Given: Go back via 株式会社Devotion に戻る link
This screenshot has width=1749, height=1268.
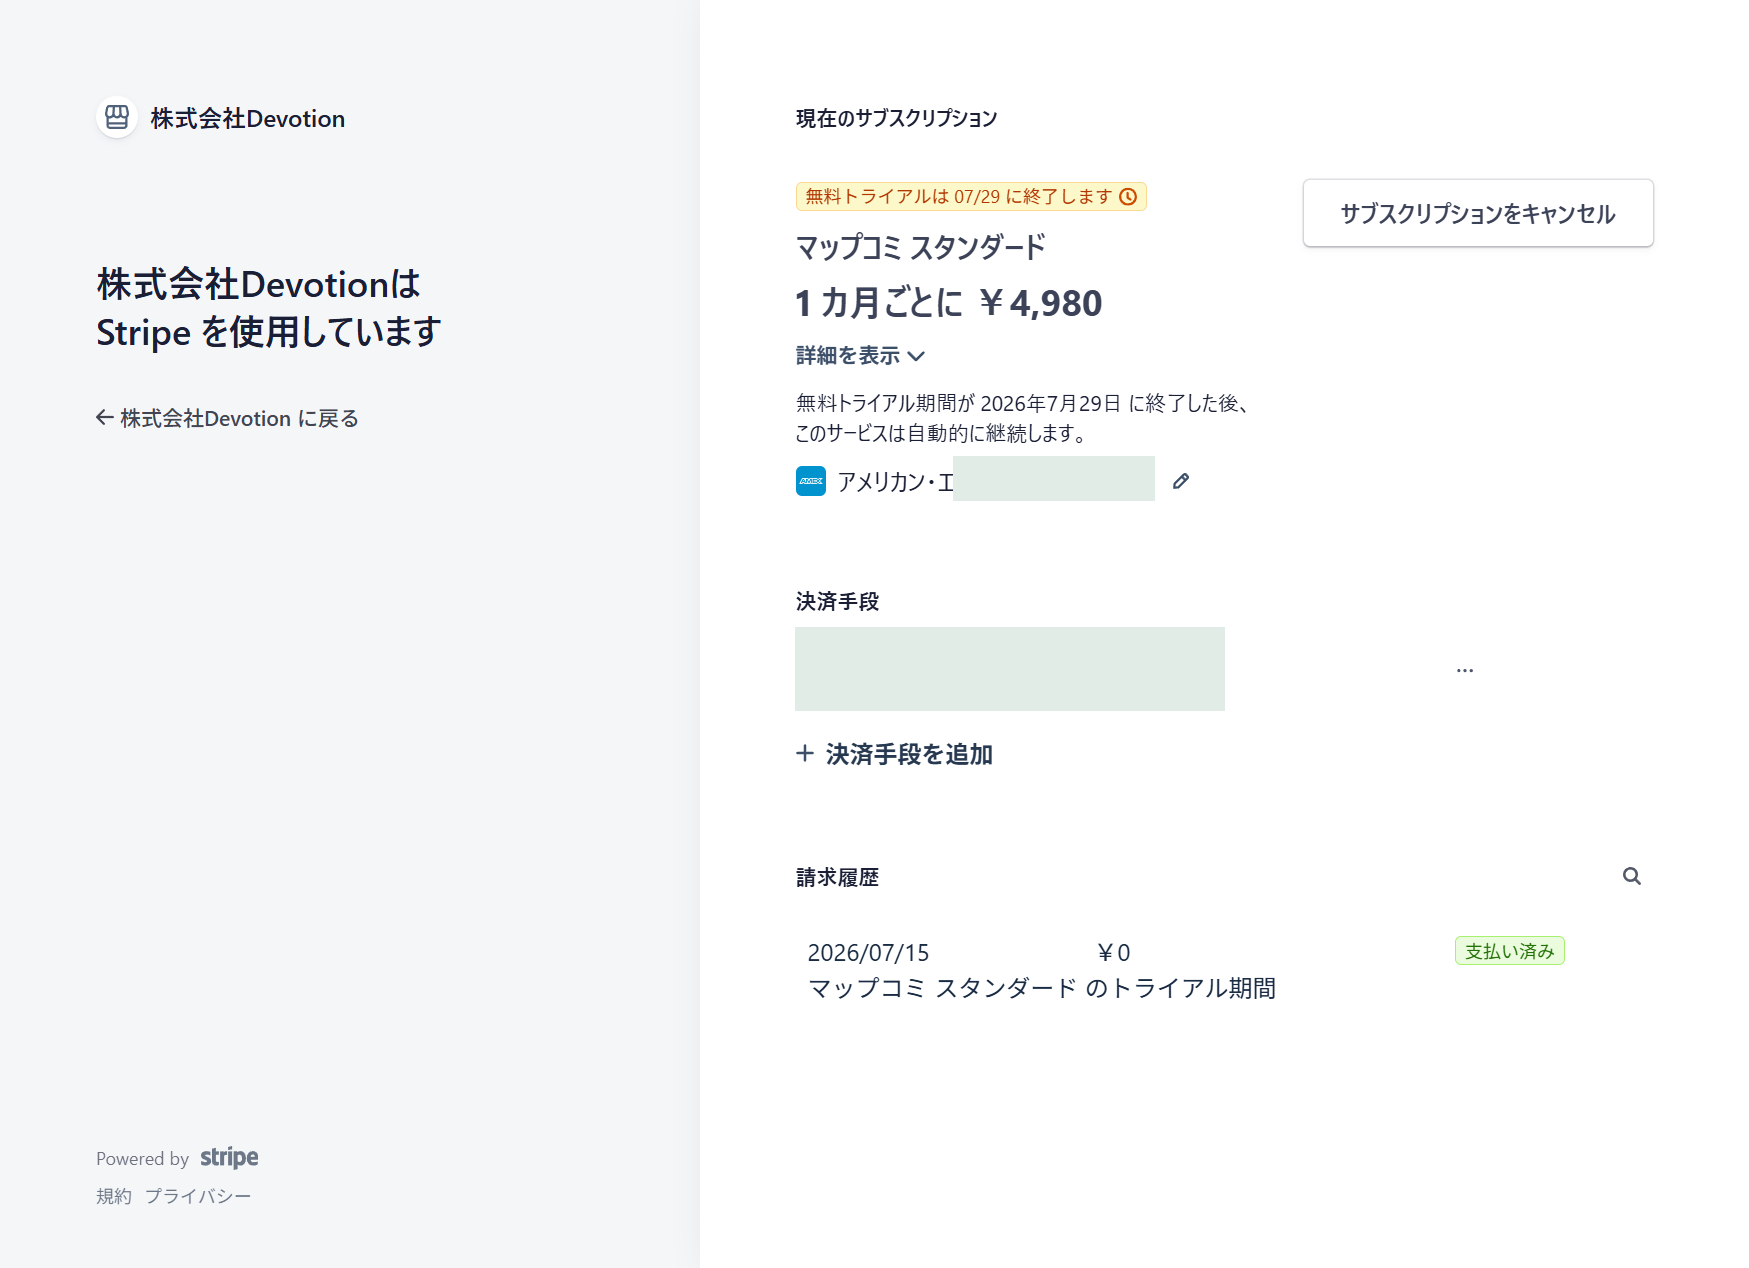Looking at the screenshot, I should coord(227,418).
